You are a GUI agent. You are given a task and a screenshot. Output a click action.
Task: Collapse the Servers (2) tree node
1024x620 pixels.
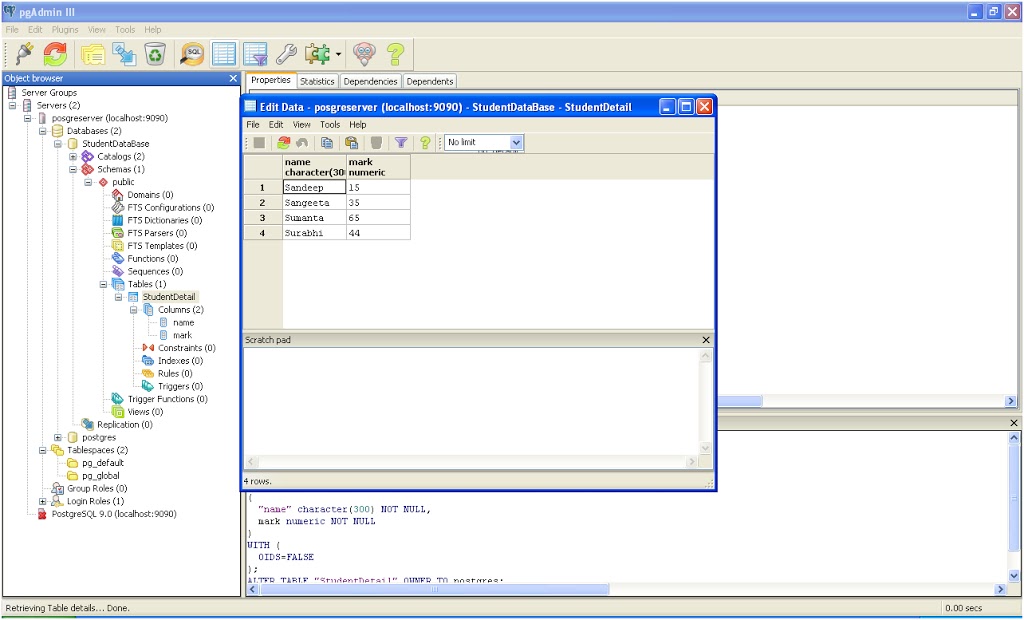coord(12,105)
